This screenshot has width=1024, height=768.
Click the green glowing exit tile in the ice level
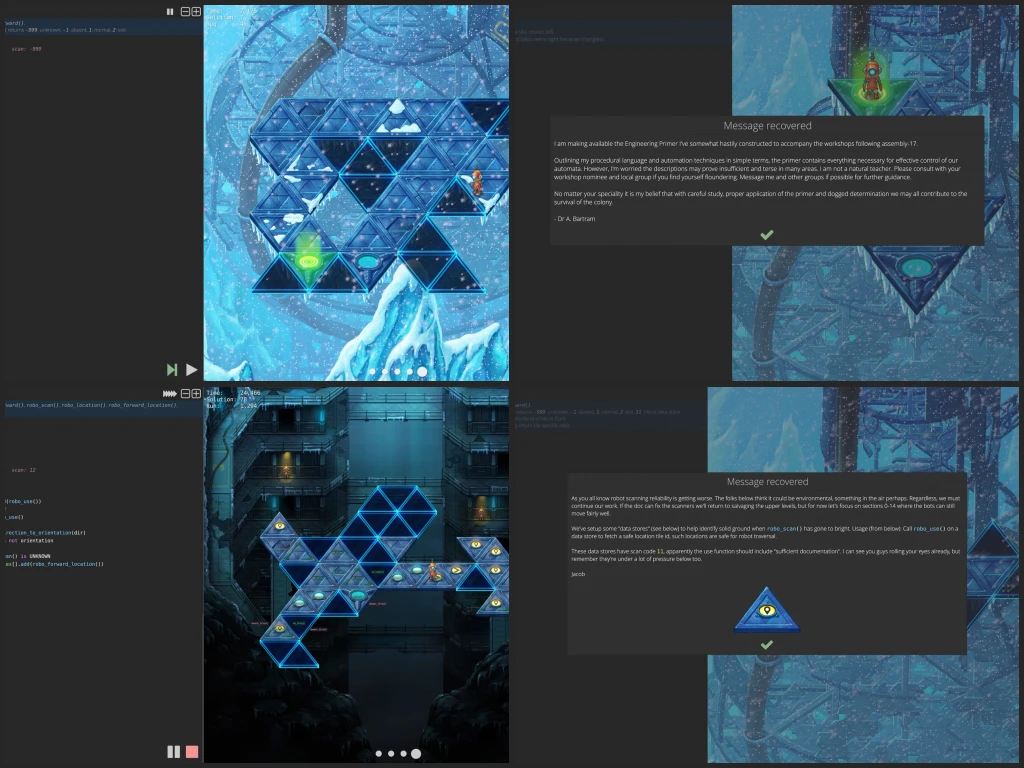tap(309, 262)
